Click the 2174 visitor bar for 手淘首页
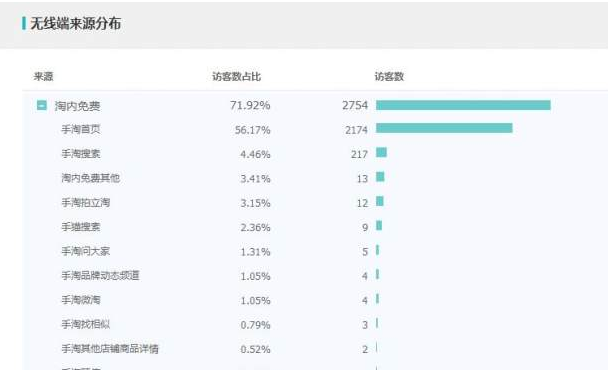The width and height of the screenshot is (608, 370). point(444,128)
